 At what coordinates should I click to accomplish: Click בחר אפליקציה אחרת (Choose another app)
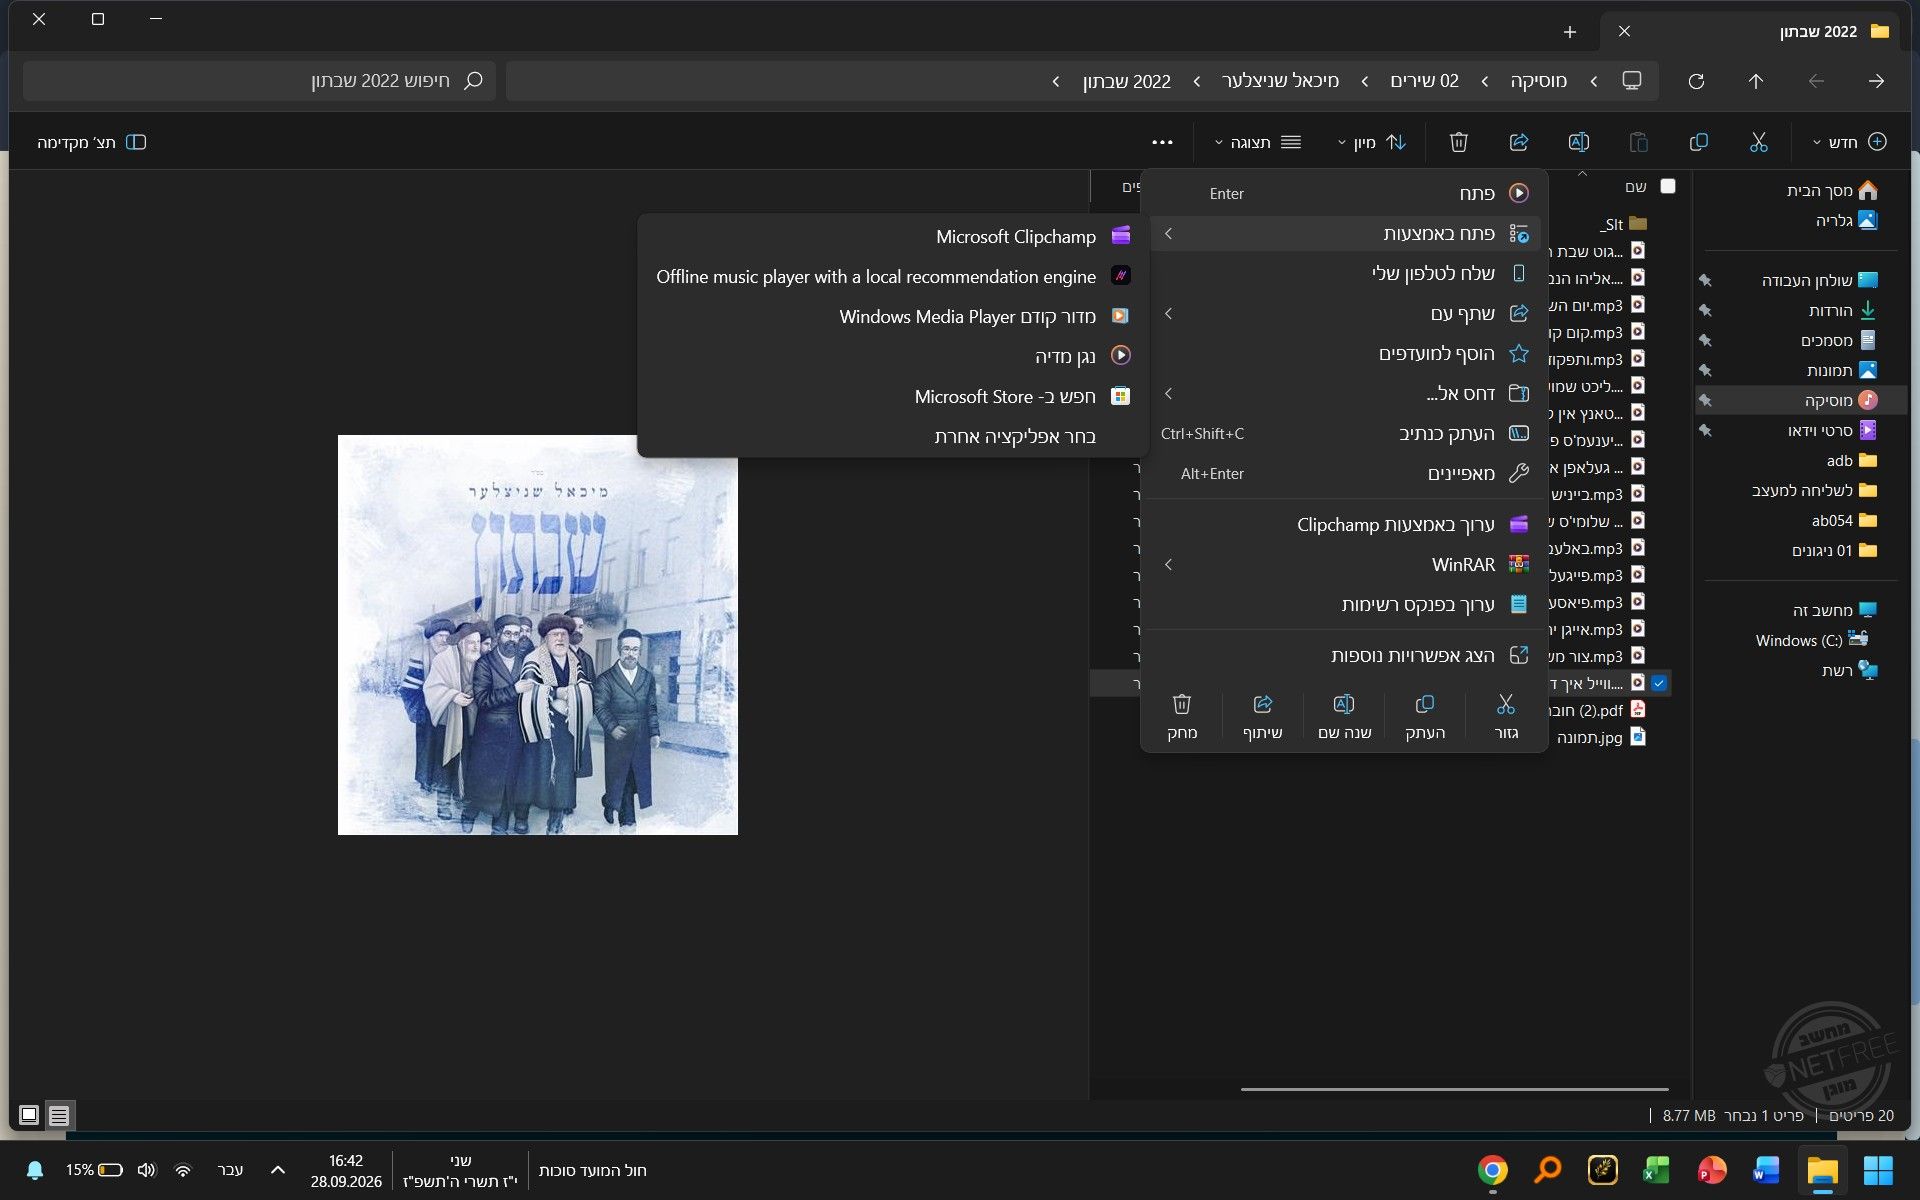coord(893,436)
